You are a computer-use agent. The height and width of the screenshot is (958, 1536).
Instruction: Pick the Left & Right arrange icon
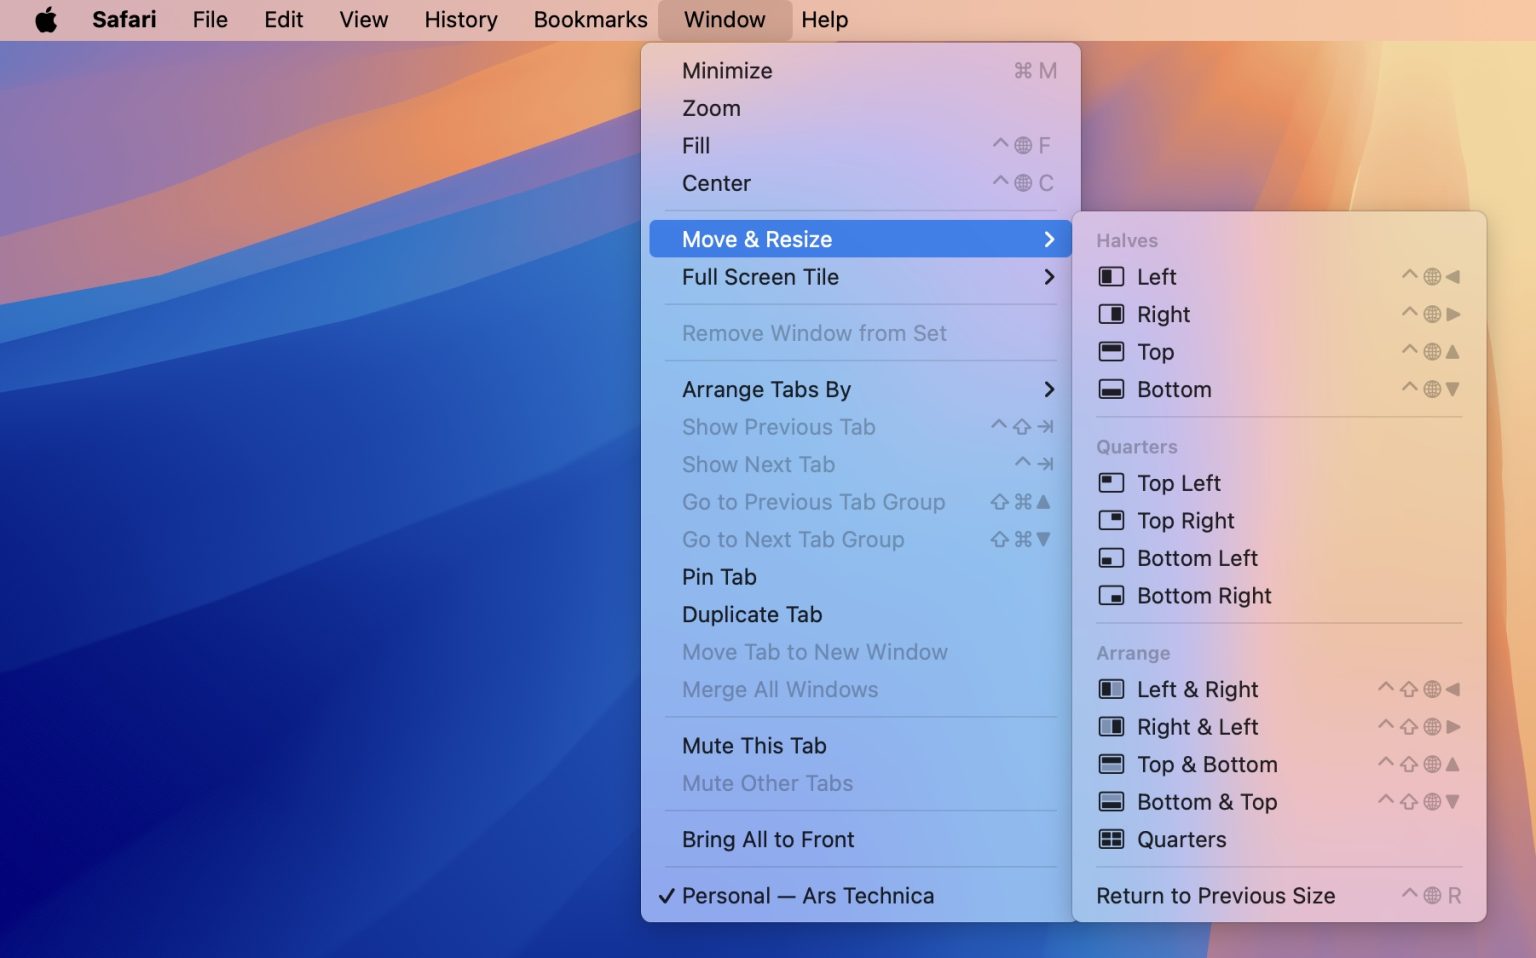(x=1111, y=689)
